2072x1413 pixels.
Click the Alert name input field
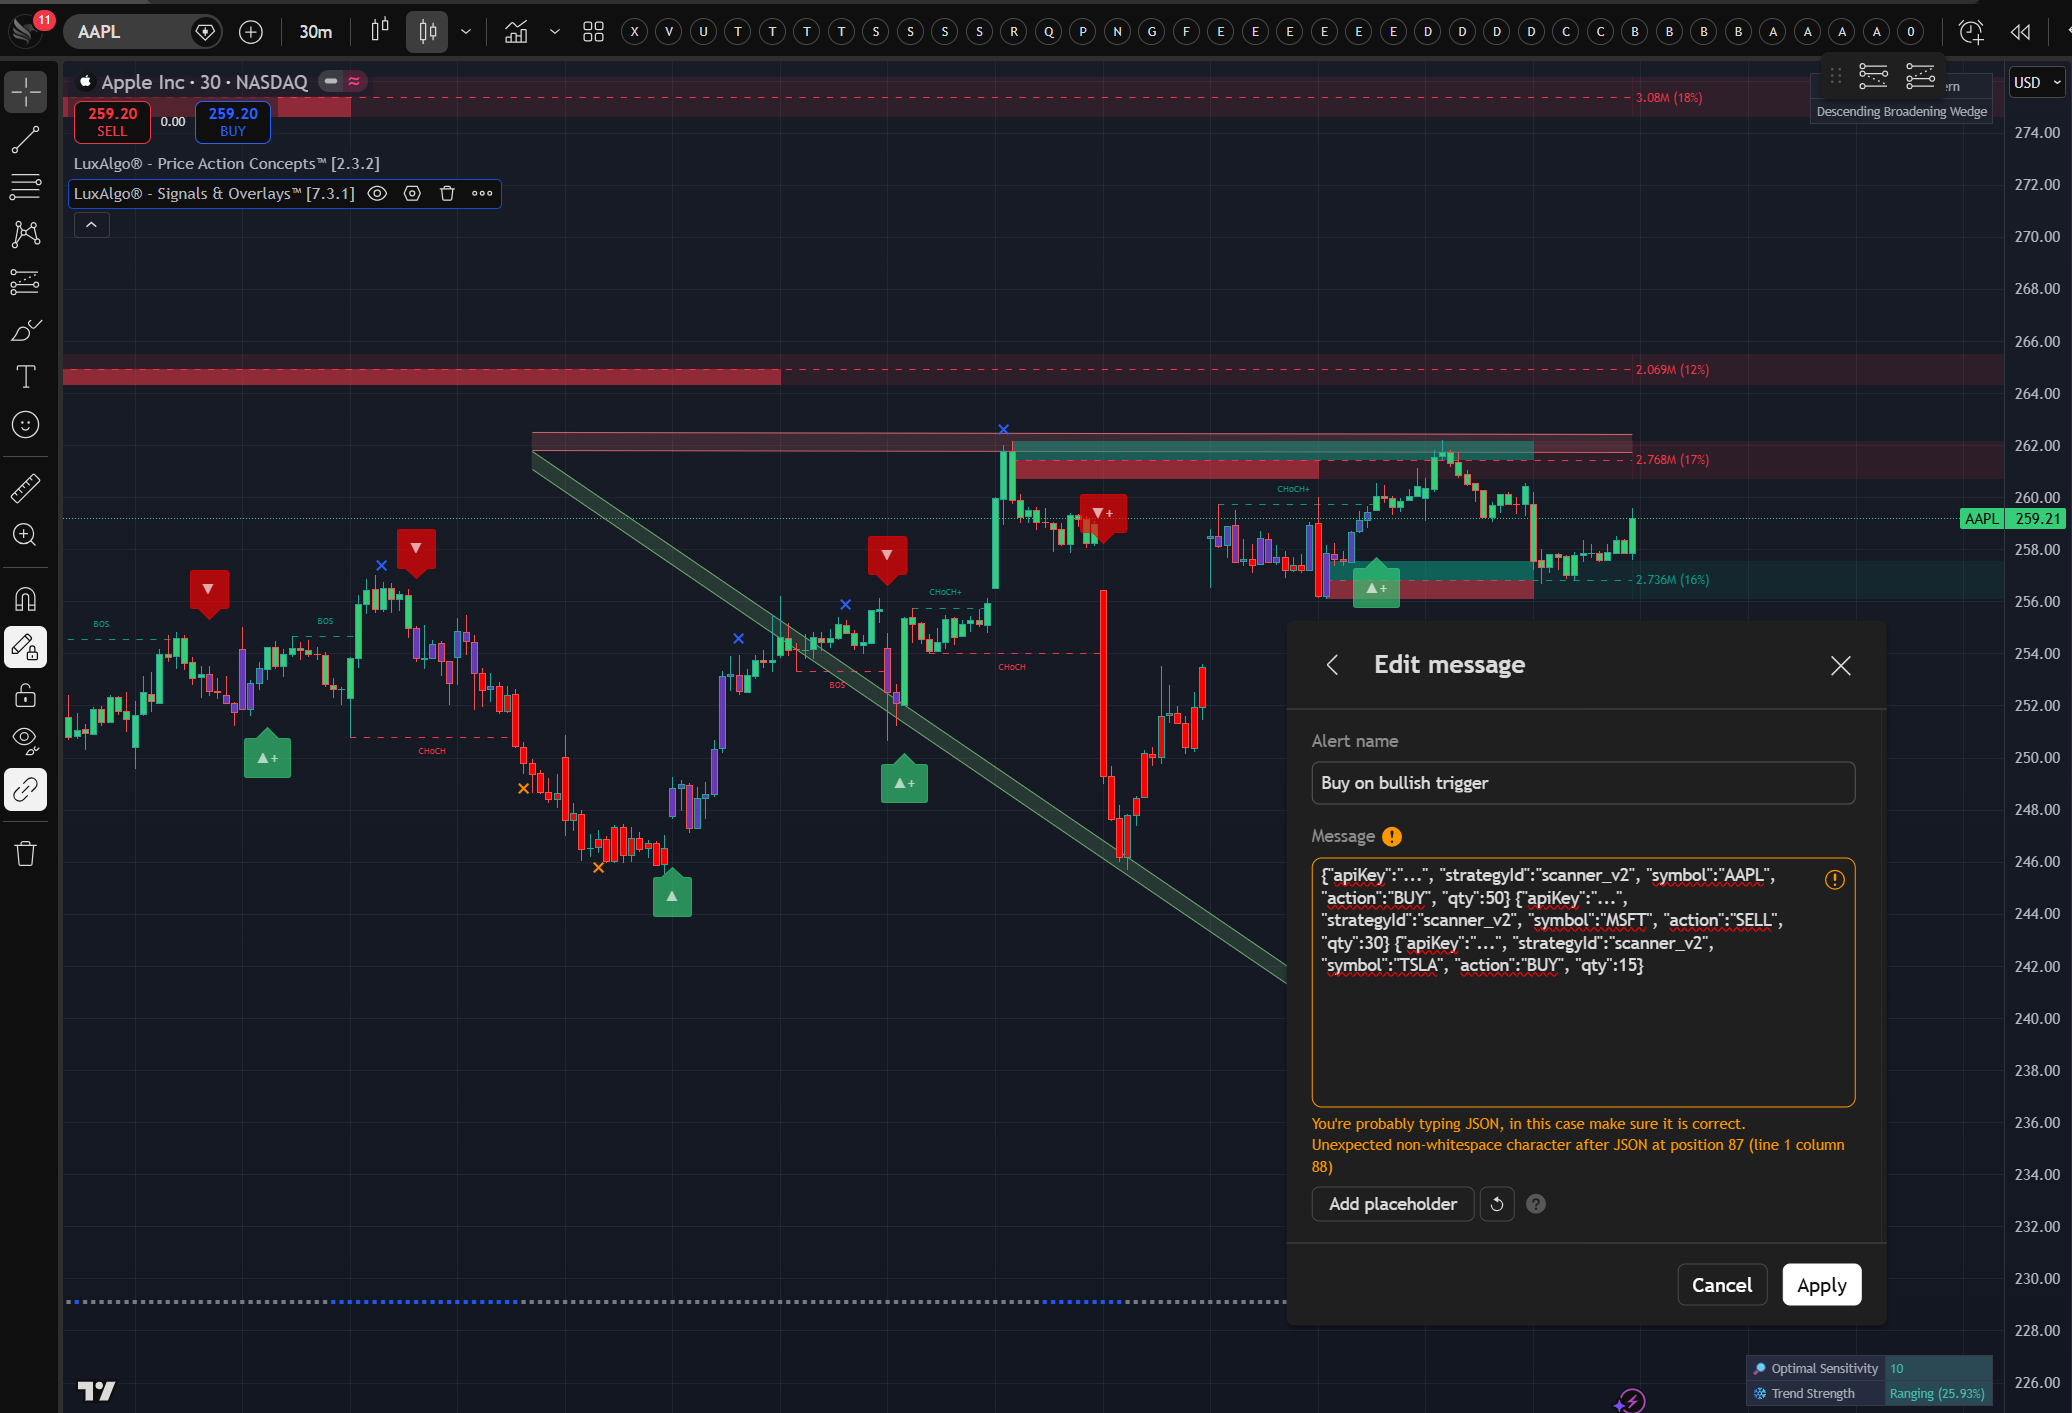1583,783
